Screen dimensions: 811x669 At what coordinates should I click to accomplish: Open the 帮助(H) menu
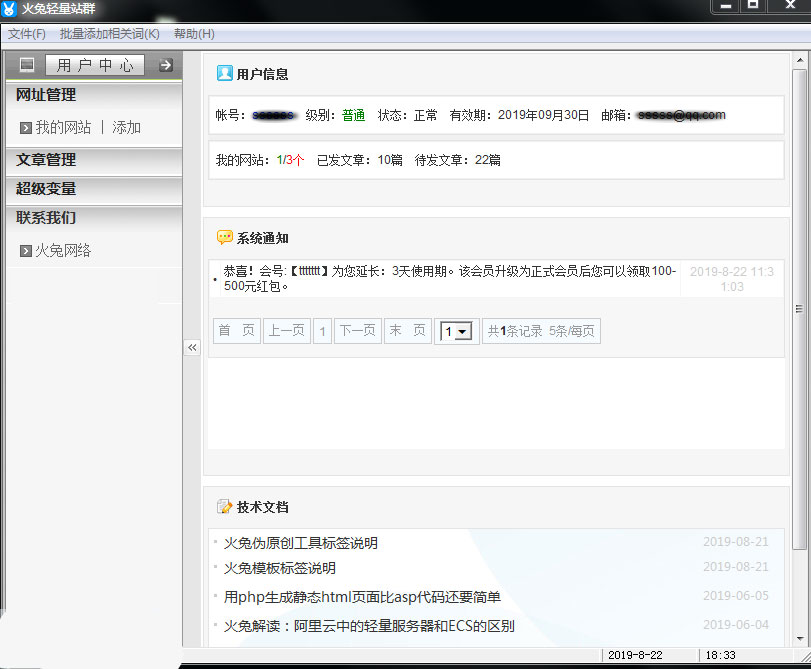point(192,33)
